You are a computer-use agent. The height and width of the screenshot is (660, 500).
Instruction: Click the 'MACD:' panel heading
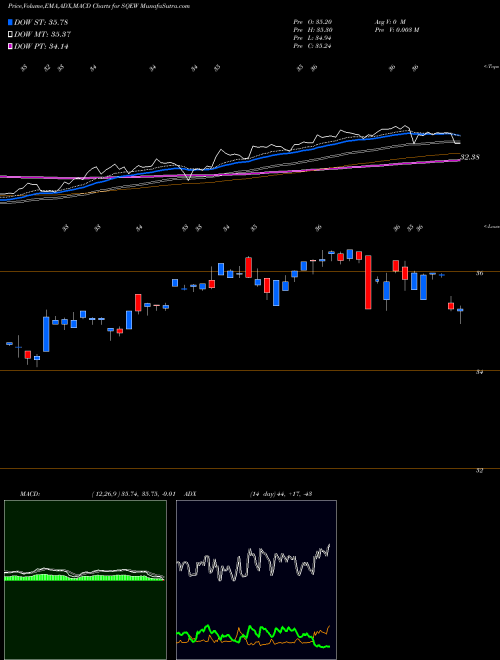(30, 494)
